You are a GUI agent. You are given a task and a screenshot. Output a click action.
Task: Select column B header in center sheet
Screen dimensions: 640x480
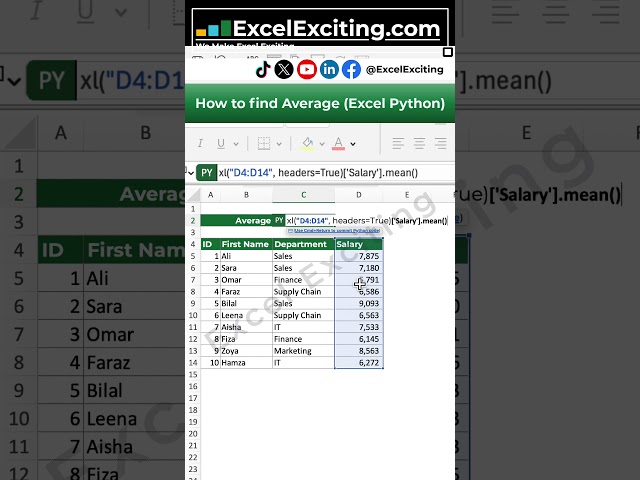tap(247, 195)
